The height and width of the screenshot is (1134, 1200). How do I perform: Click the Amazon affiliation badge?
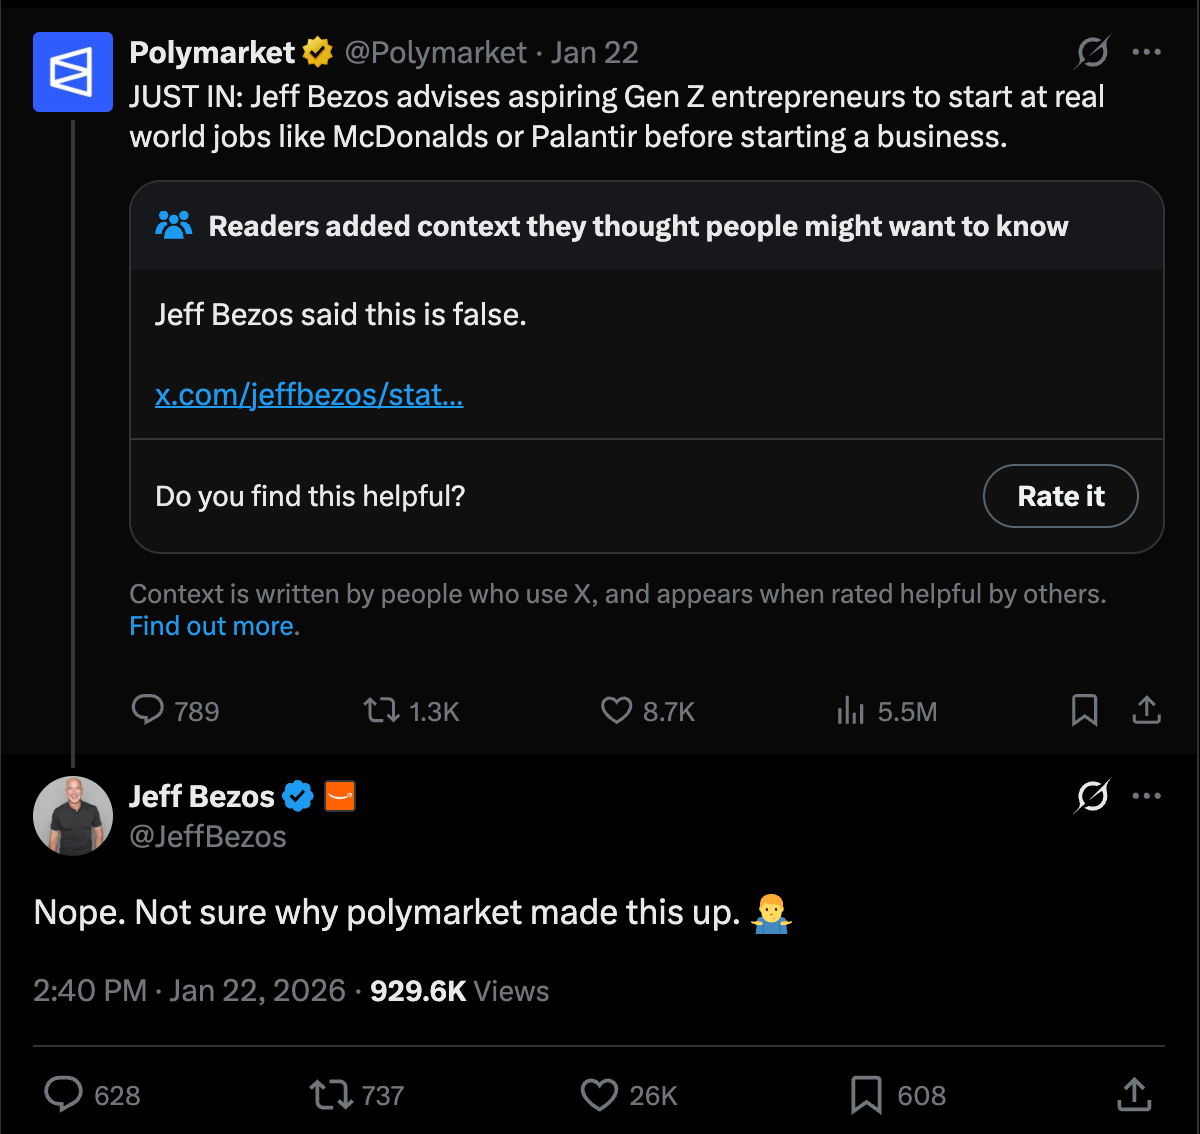(x=340, y=796)
